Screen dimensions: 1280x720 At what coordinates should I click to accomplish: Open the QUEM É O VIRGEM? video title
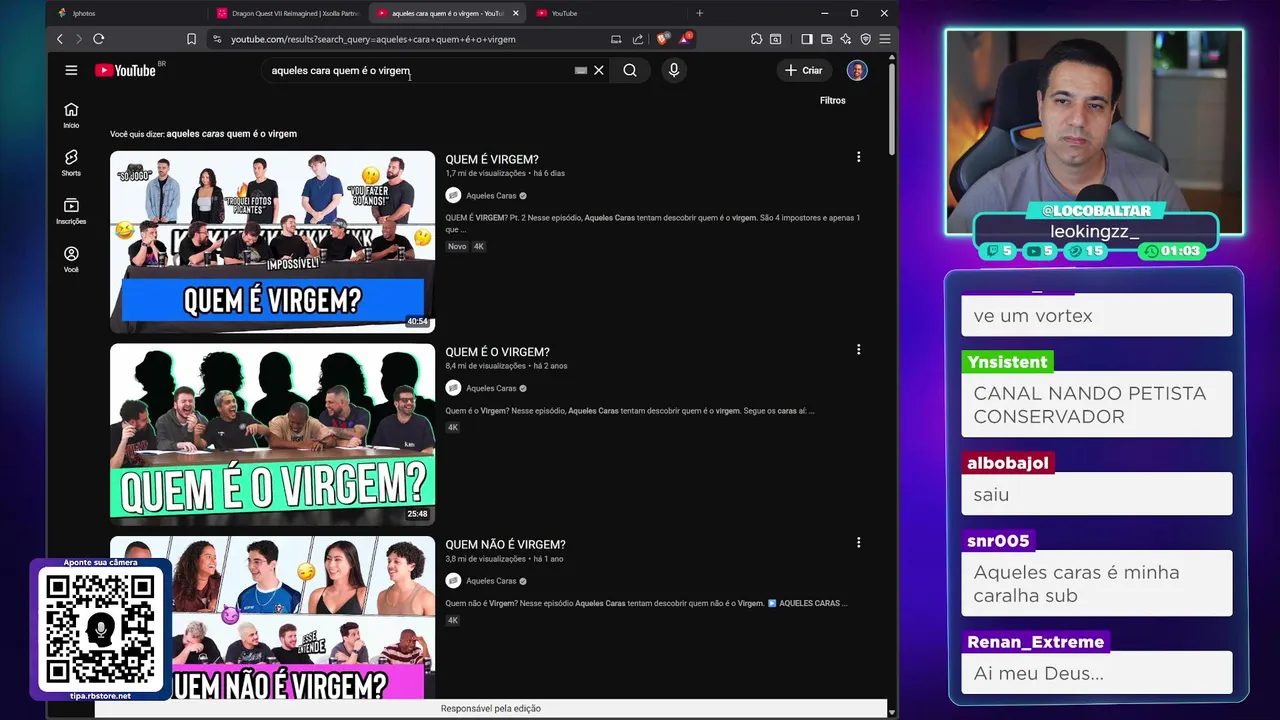tap(498, 352)
